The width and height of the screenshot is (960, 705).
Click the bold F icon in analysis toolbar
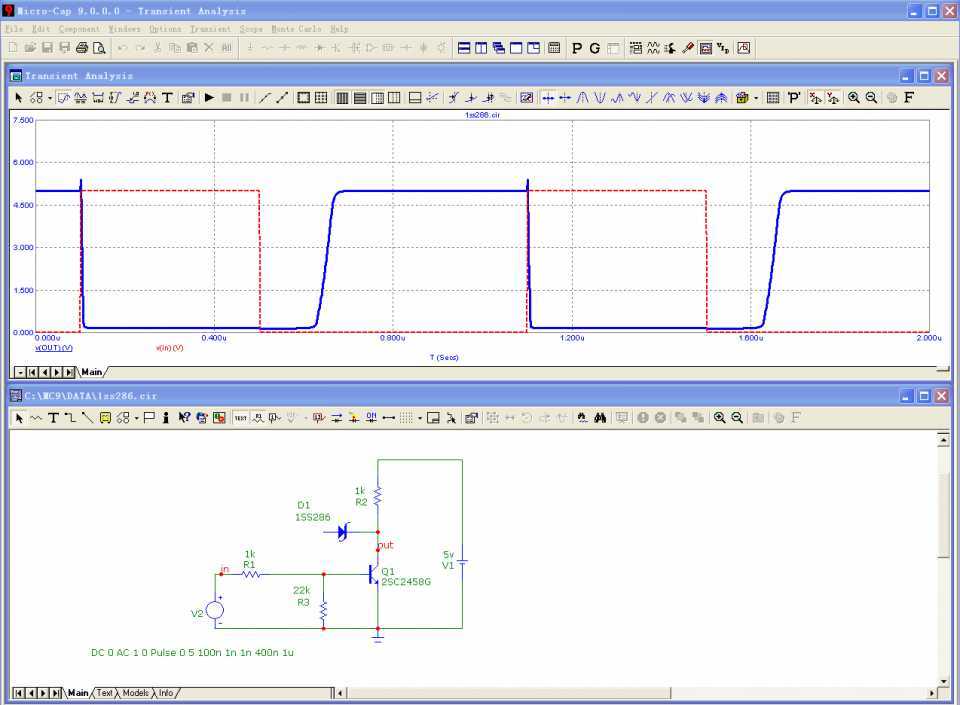click(909, 97)
